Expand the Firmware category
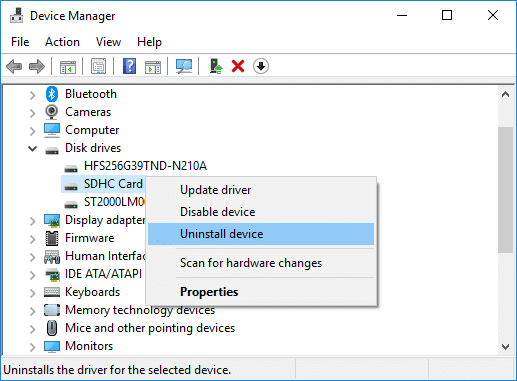517x381 pixels. pos(32,239)
